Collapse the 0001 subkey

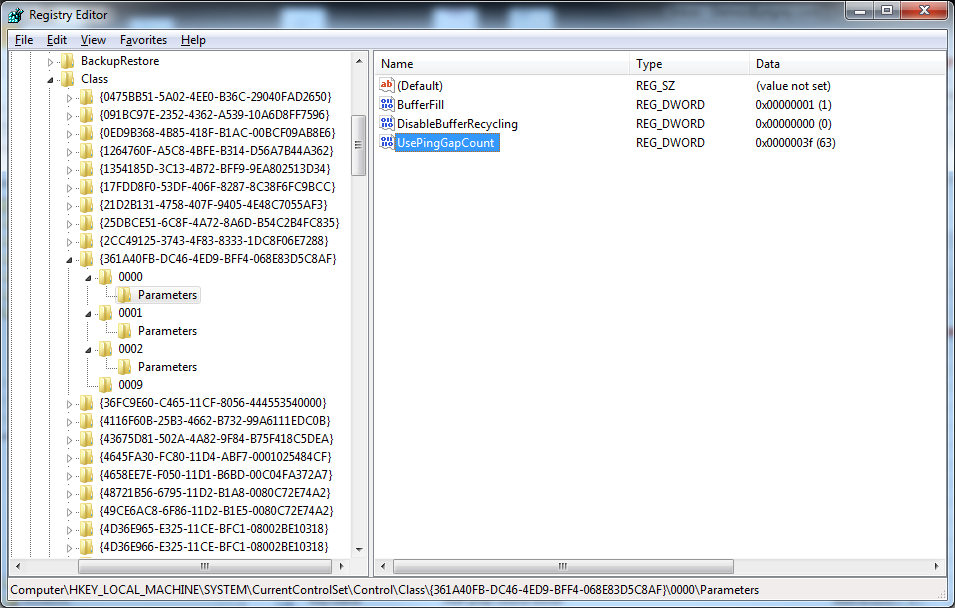tap(88, 314)
